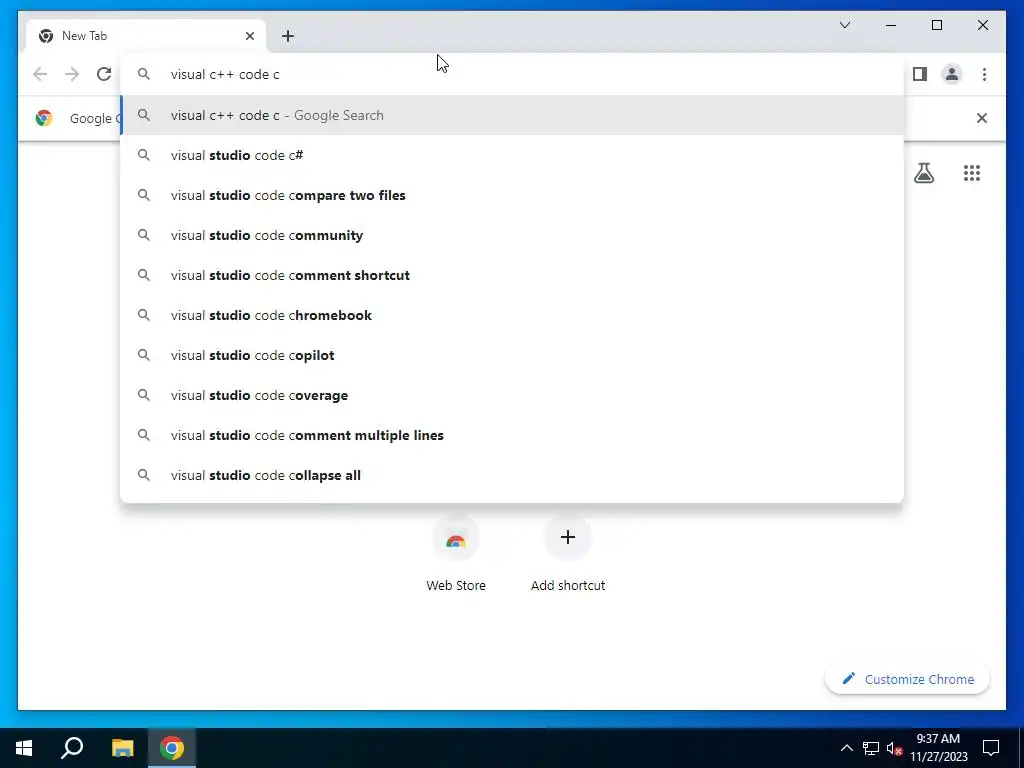
Task: Click the Customize Chrome button
Action: (907, 679)
